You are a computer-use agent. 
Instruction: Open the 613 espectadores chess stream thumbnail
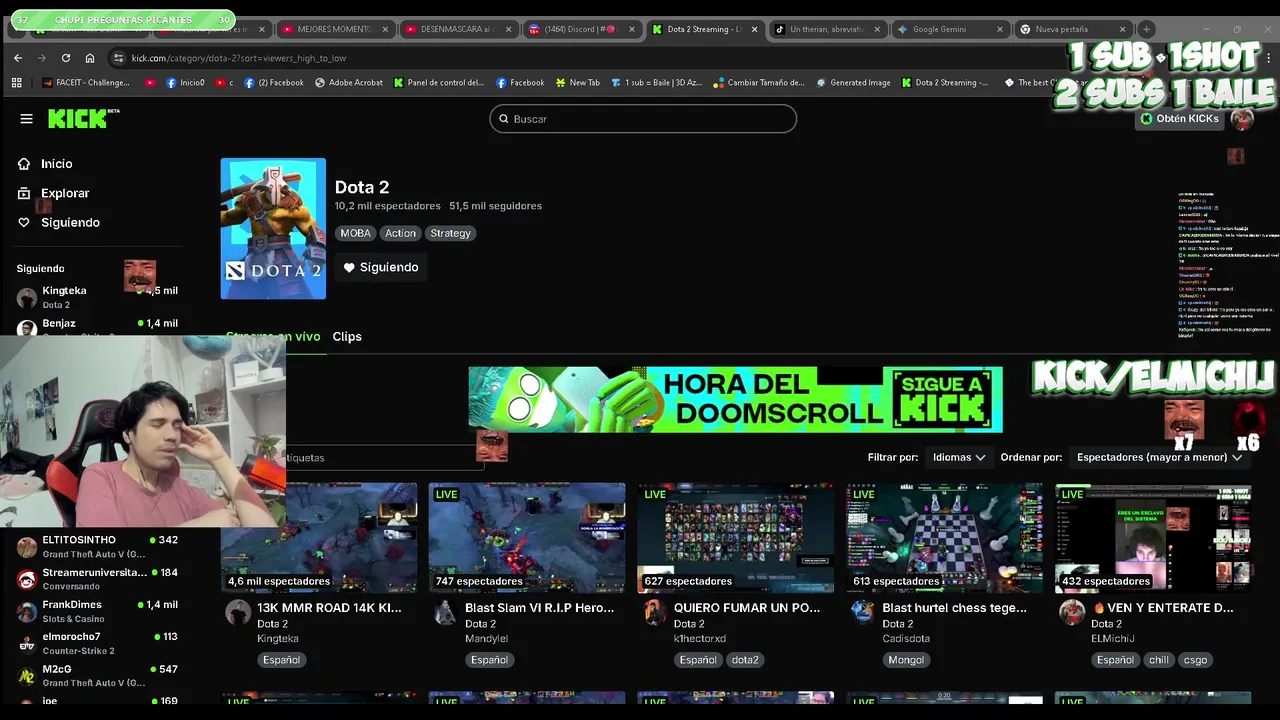click(945, 538)
